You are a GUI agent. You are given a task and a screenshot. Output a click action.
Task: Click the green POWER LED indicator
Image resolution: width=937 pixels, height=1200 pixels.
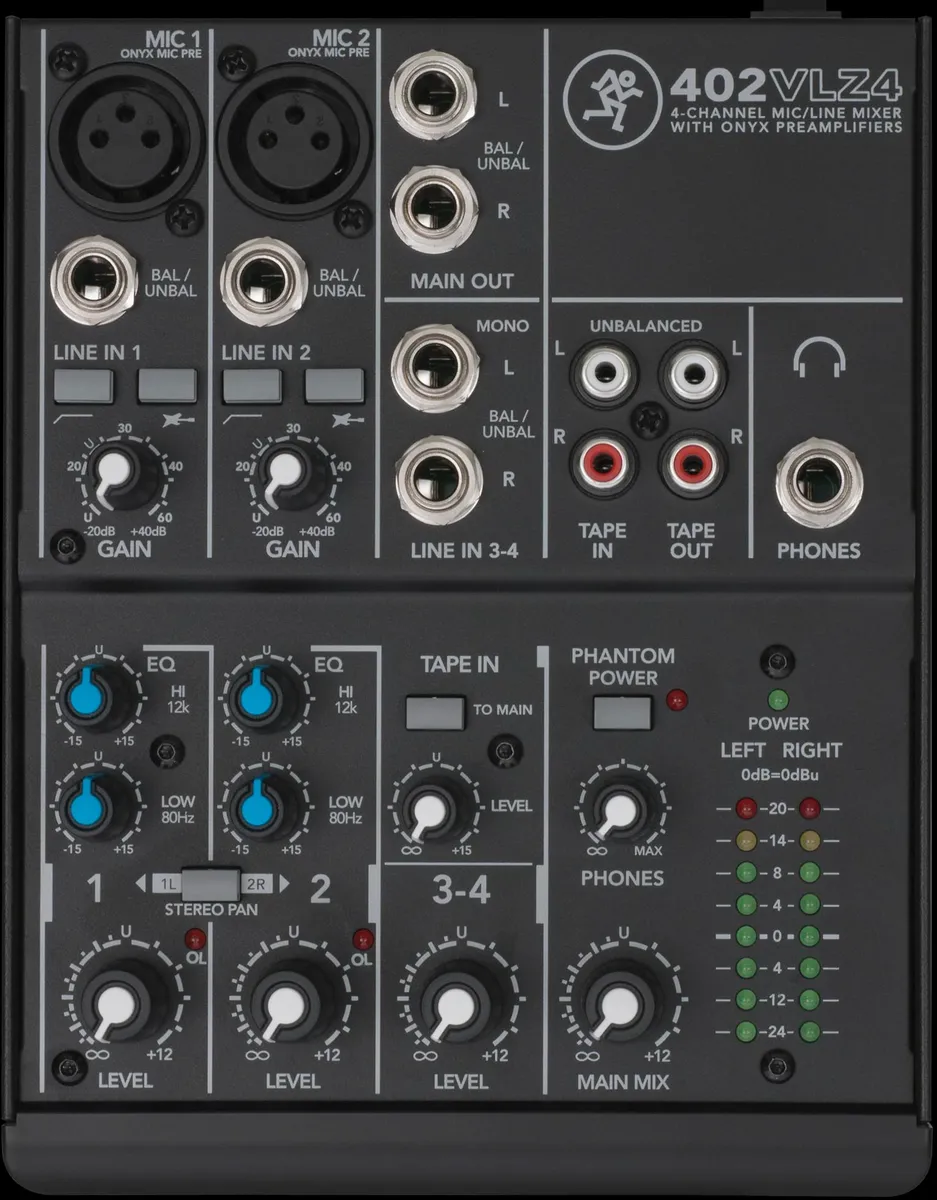coord(778,697)
